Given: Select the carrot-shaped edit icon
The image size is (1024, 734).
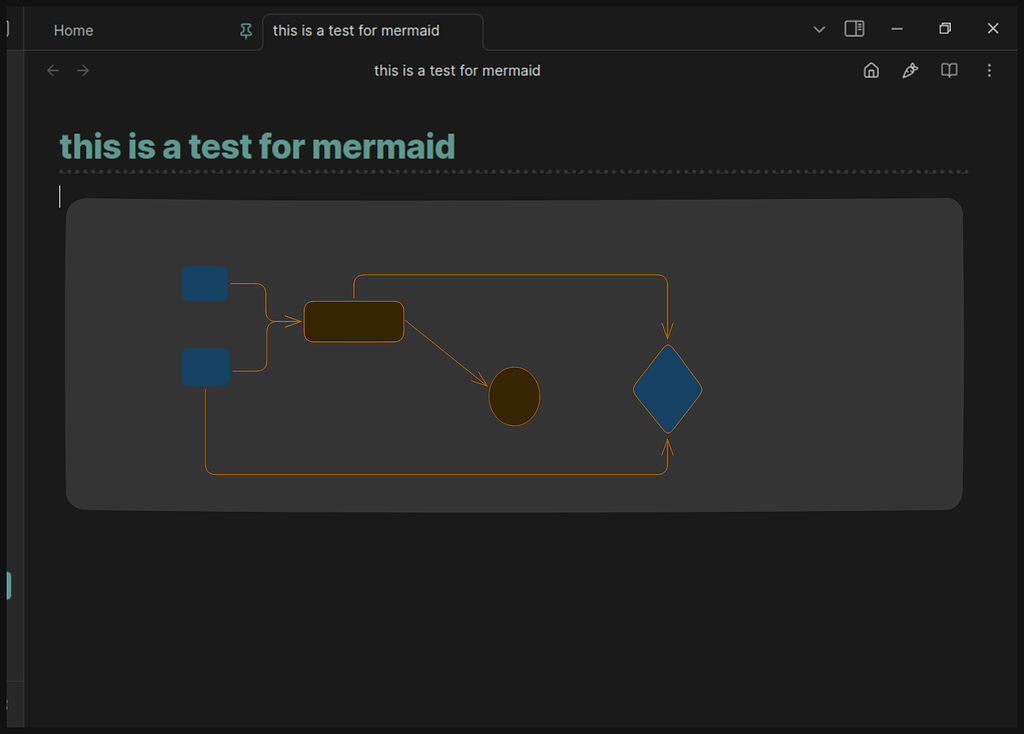Looking at the screenshot, I should (910, 70).
